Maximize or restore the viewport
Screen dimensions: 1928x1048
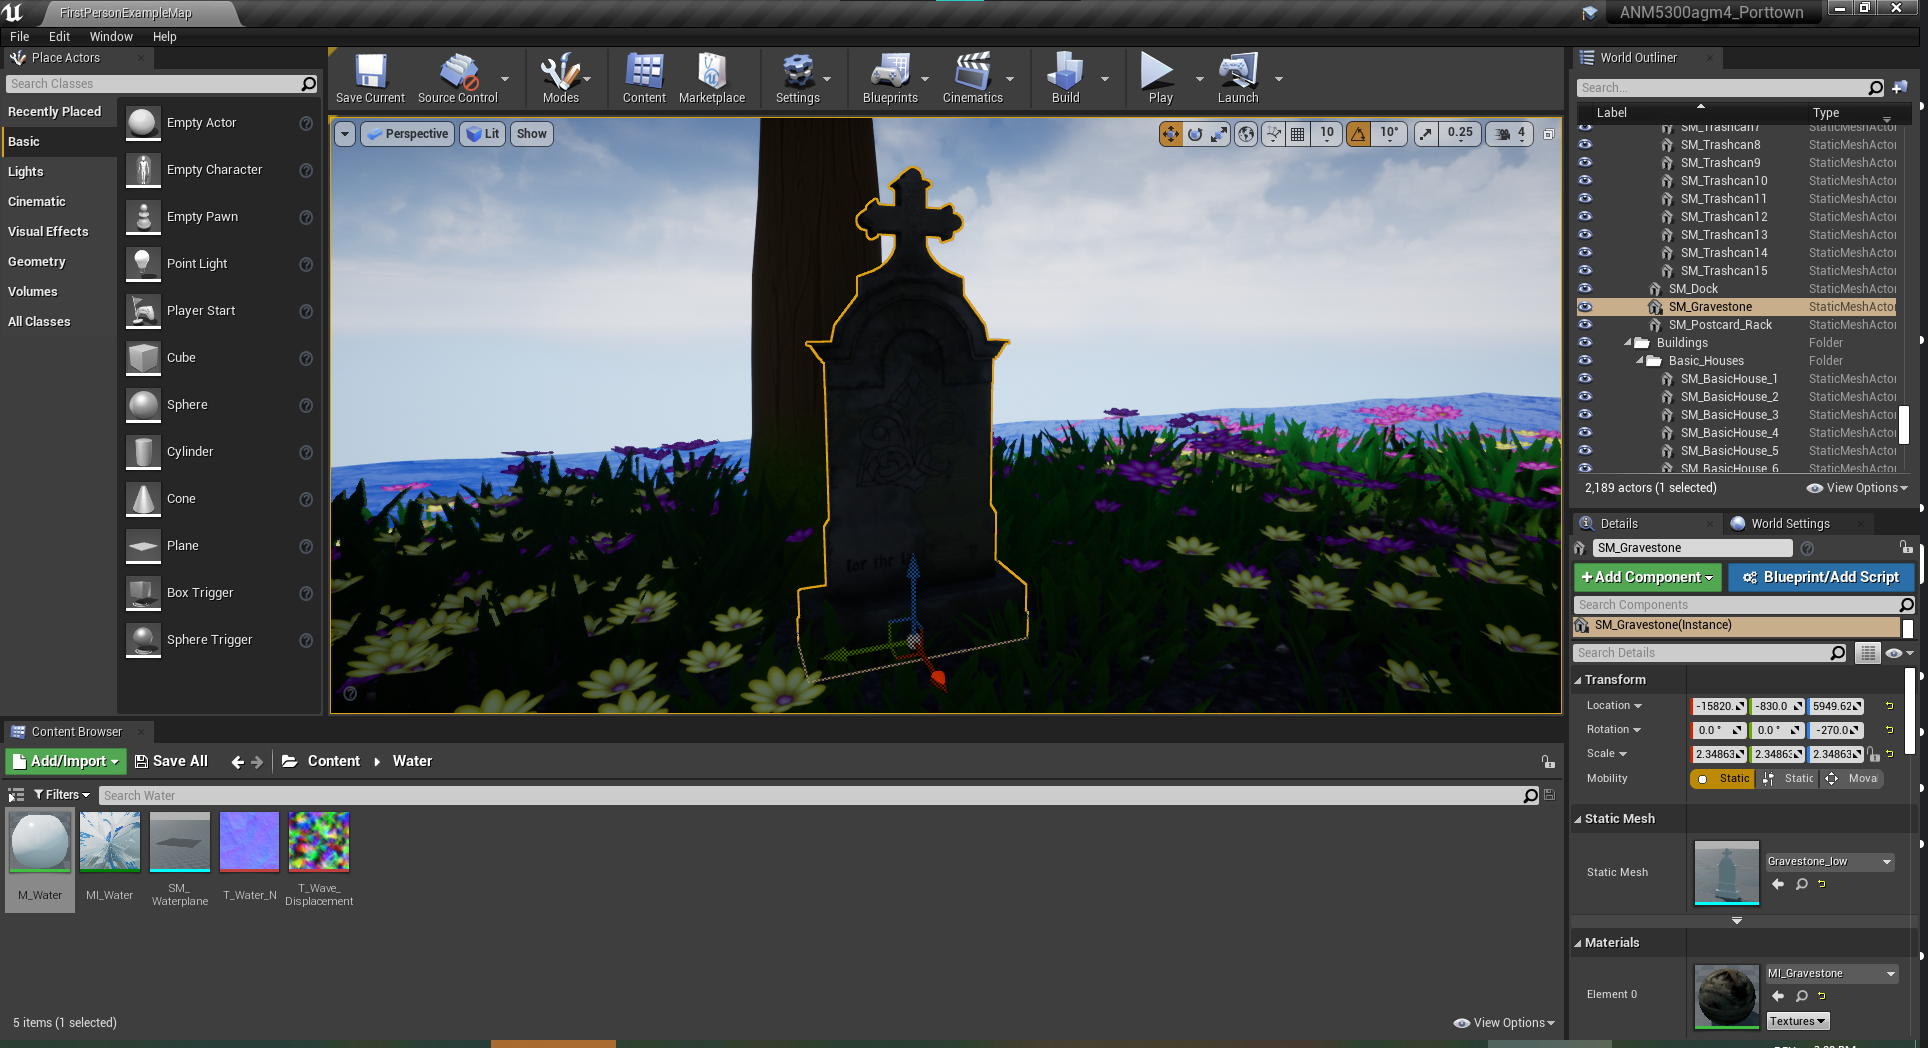[1548, 134]
